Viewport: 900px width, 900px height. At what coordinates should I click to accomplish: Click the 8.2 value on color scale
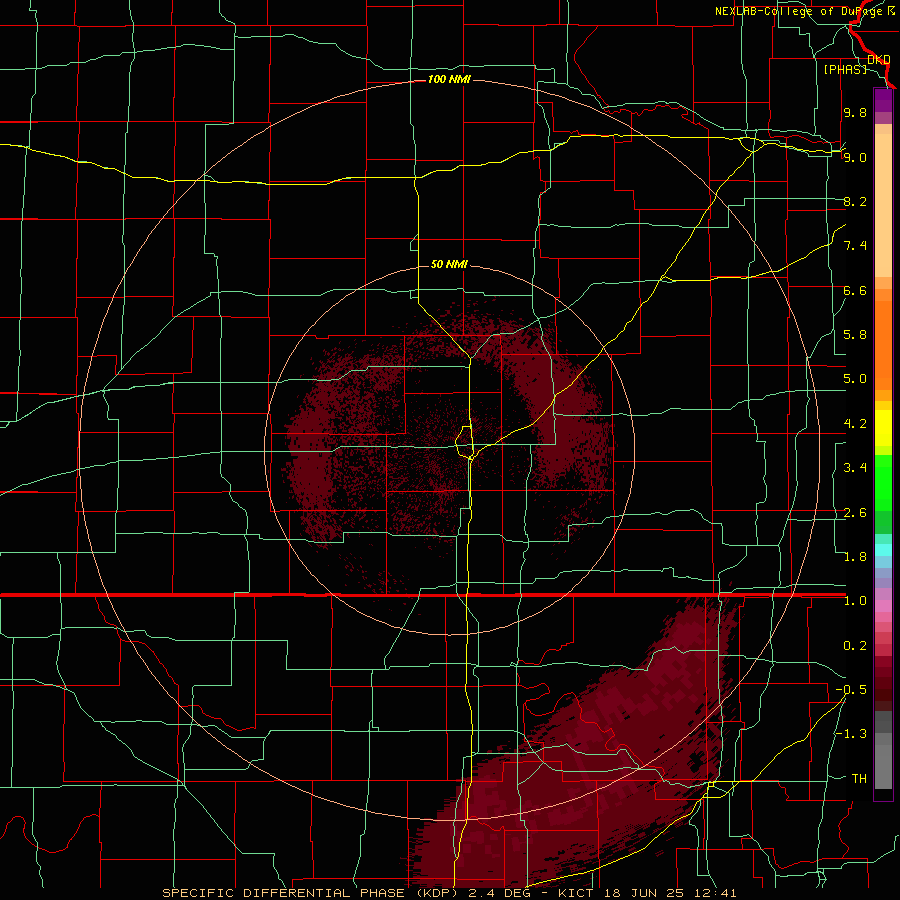855,201
